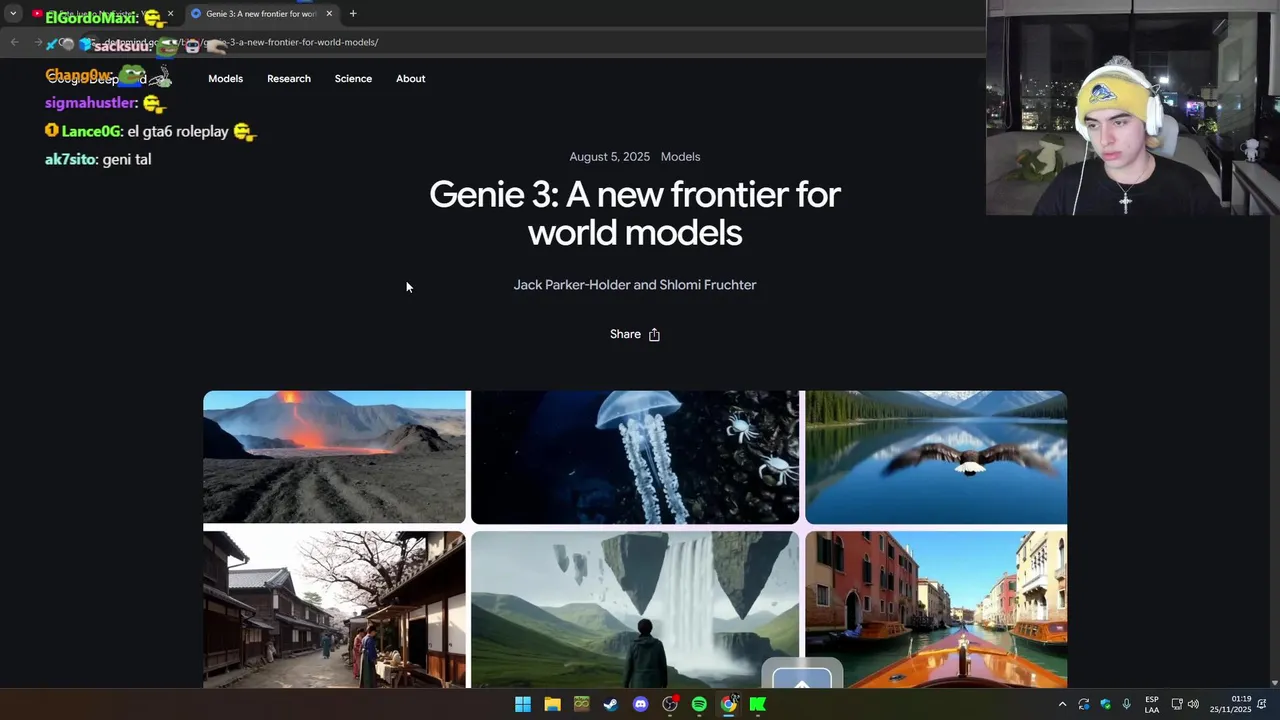Open the Science navigation menu
The image size is (1280, 720).
coord(353,79)
